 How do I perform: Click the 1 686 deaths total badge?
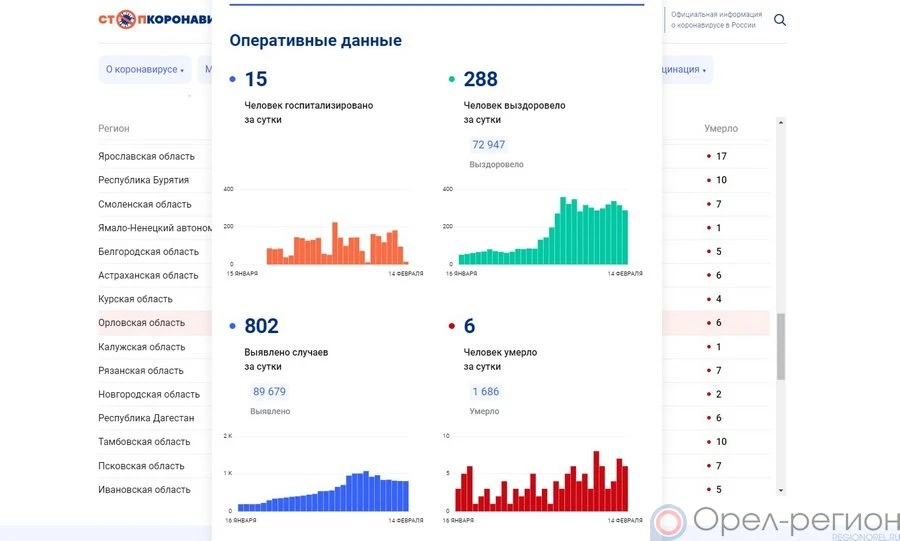click(485, 392)
